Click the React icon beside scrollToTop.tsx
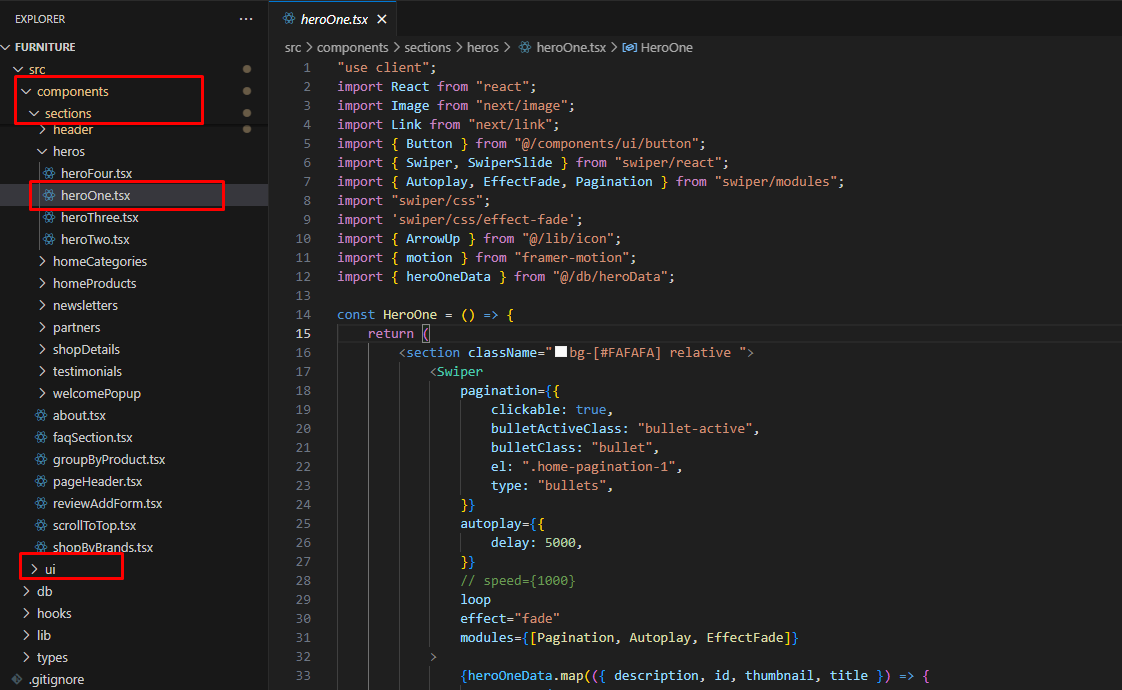The image size is (1122, 690). (41, 526)
